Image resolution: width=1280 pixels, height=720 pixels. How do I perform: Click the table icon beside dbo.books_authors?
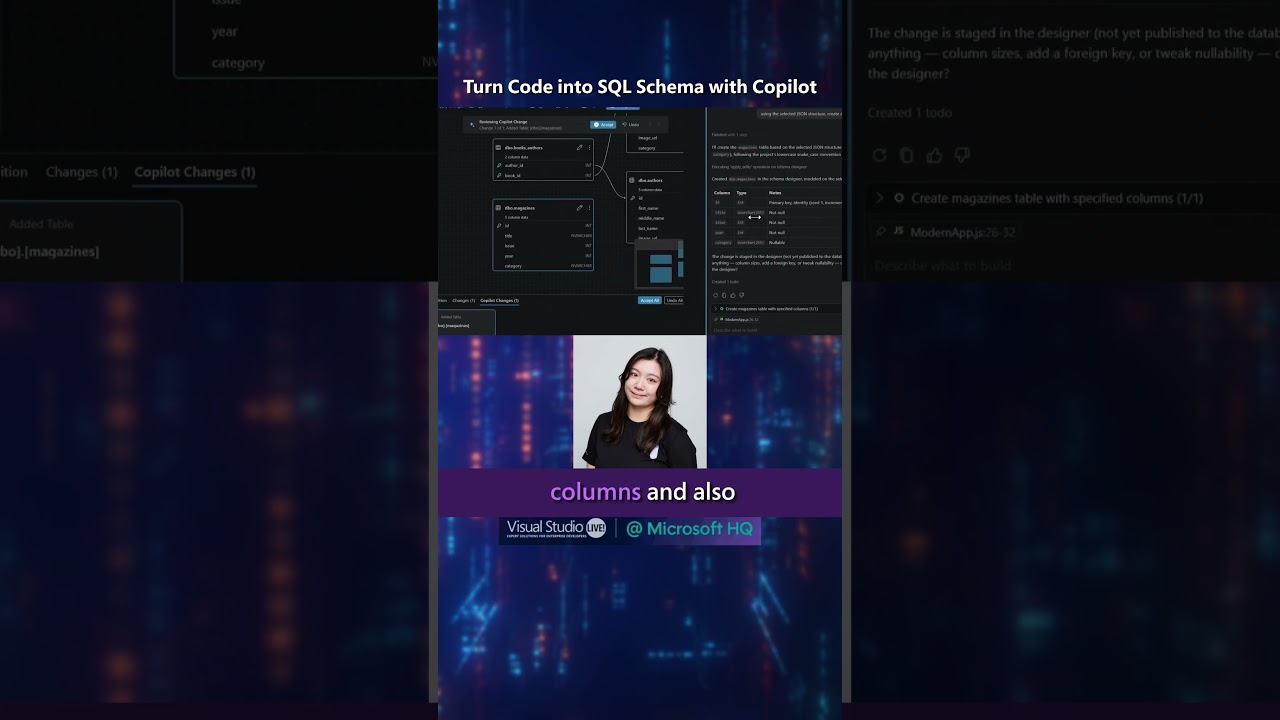click(499, 148)
